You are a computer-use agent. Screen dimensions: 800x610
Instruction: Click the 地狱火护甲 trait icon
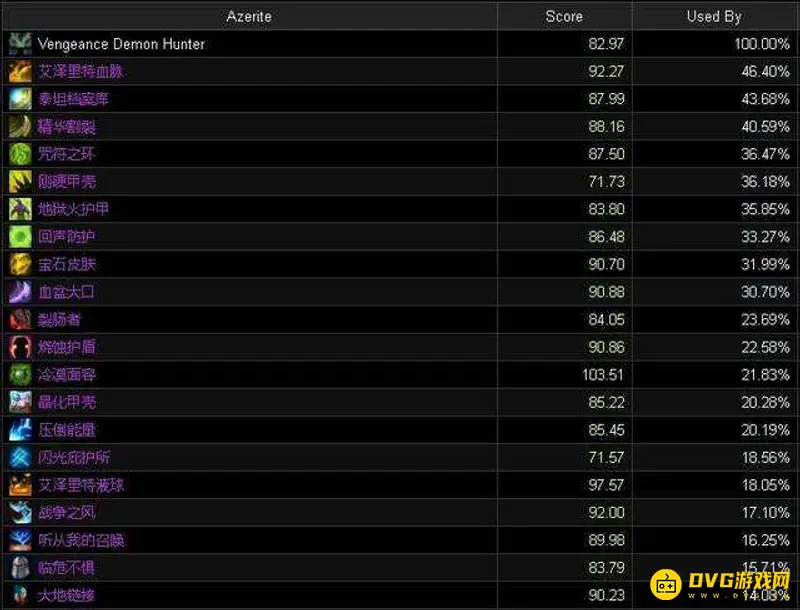pyautogui.click(x=20, y=209)
